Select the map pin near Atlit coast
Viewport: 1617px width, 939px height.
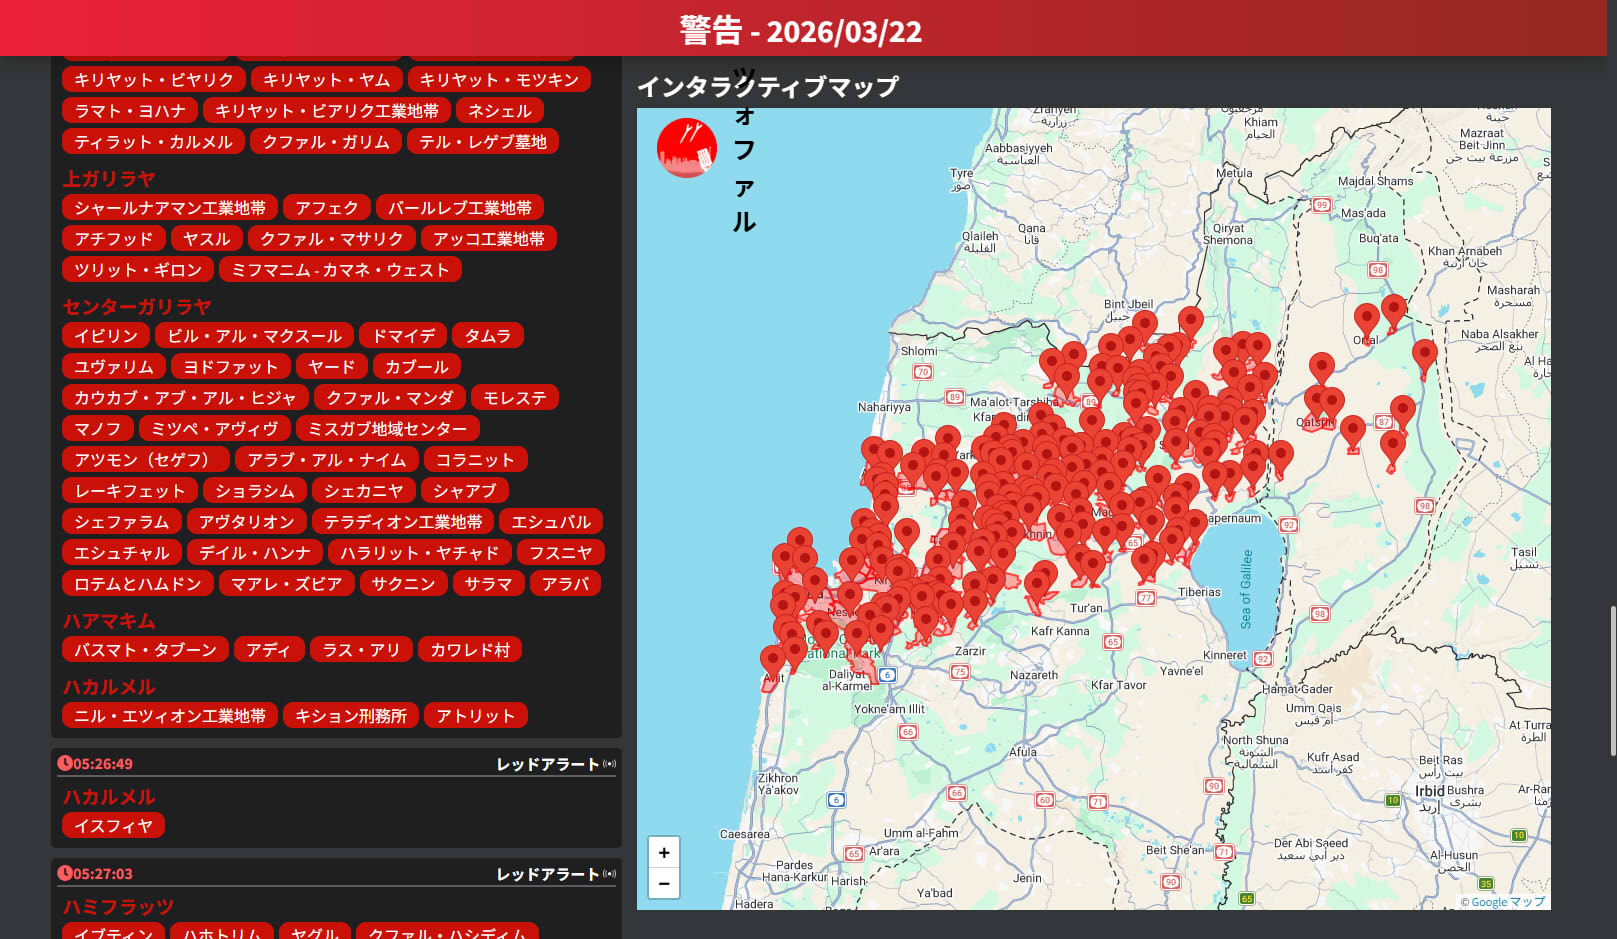click(x=772, y=662)
